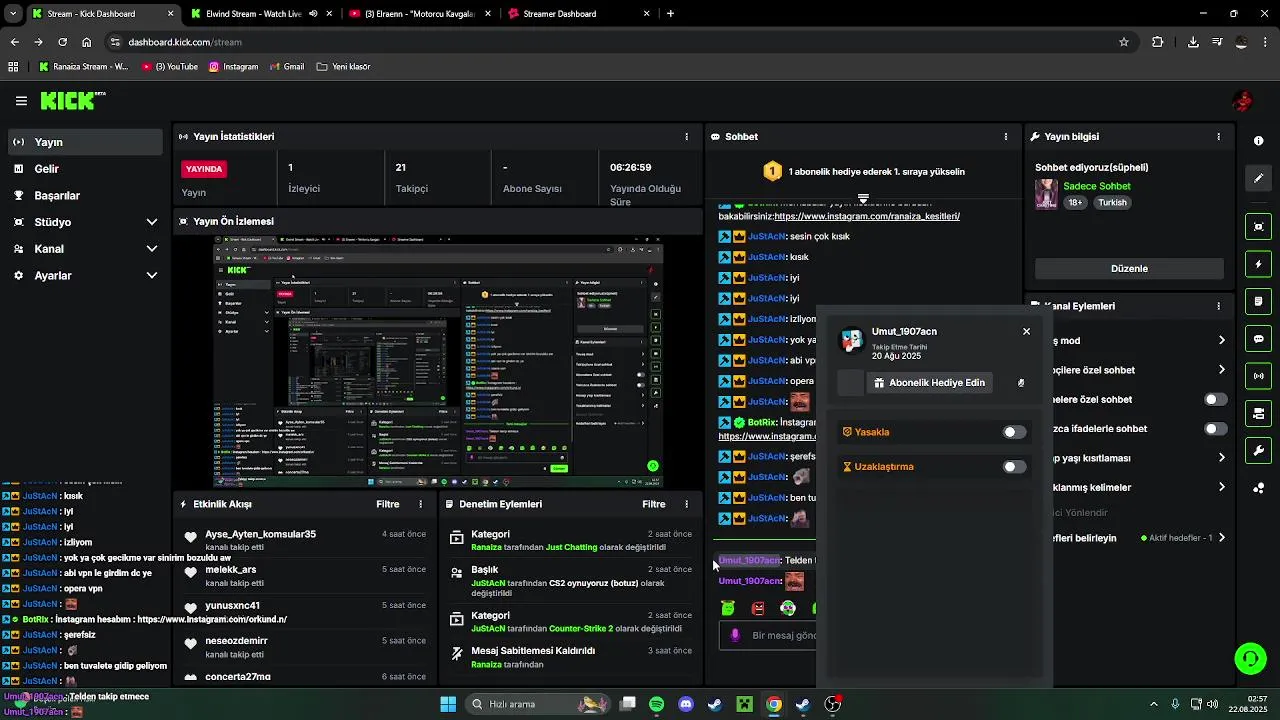Click the profile avatar at top right
Screen dimensions: 1280x720
(x=1243, y=101)
